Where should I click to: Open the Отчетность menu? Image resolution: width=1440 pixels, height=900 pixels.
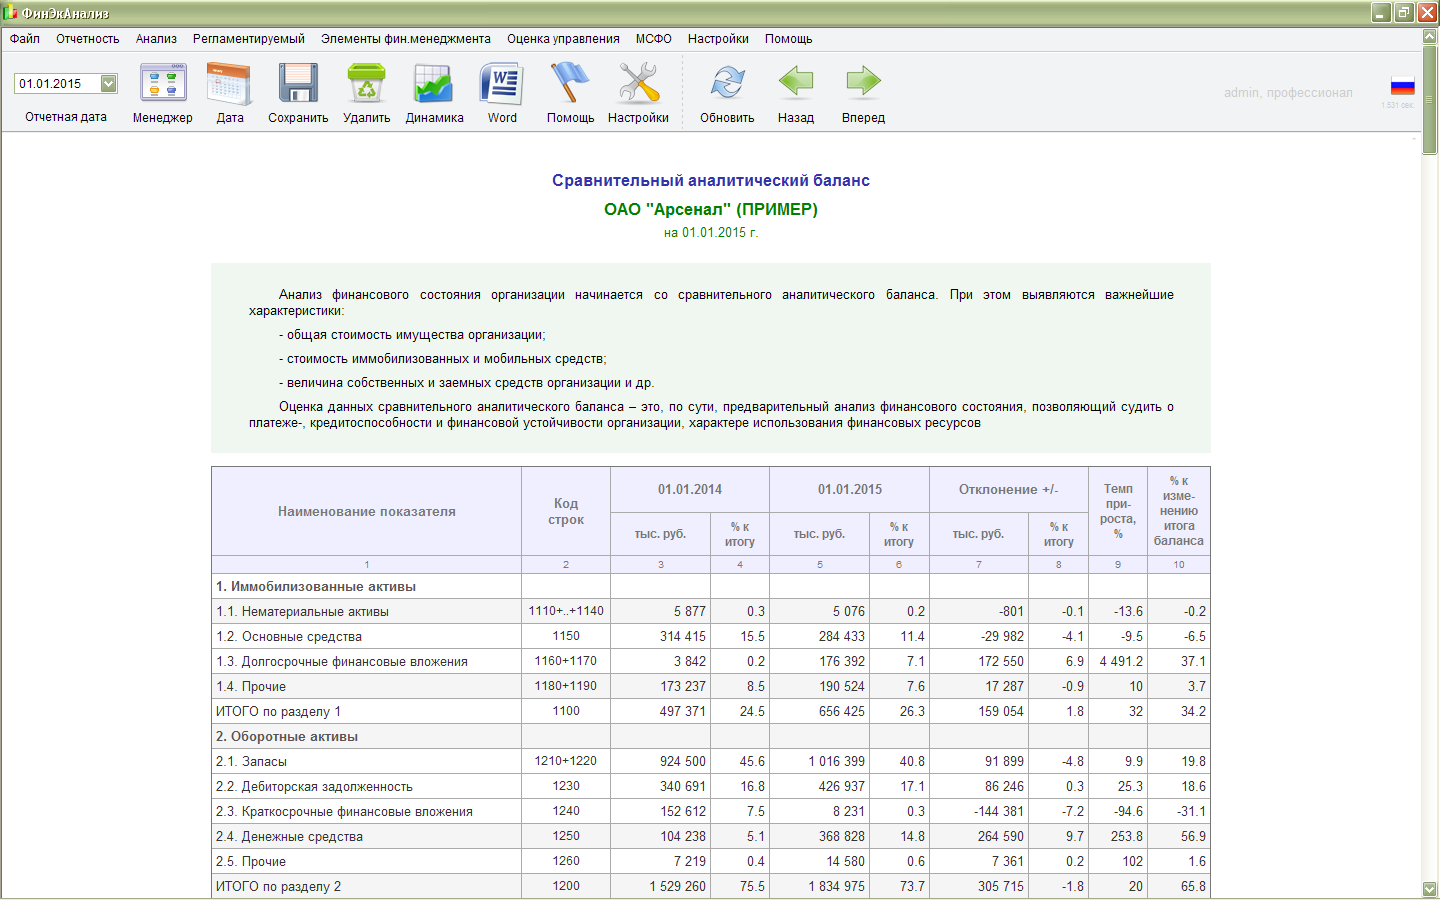click(x=88, y=39)
